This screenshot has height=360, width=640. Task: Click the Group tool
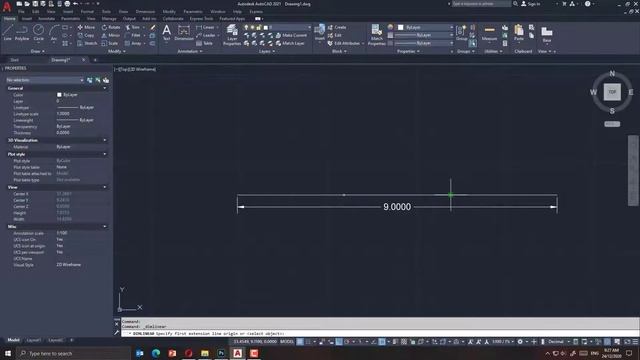(461, 33)
